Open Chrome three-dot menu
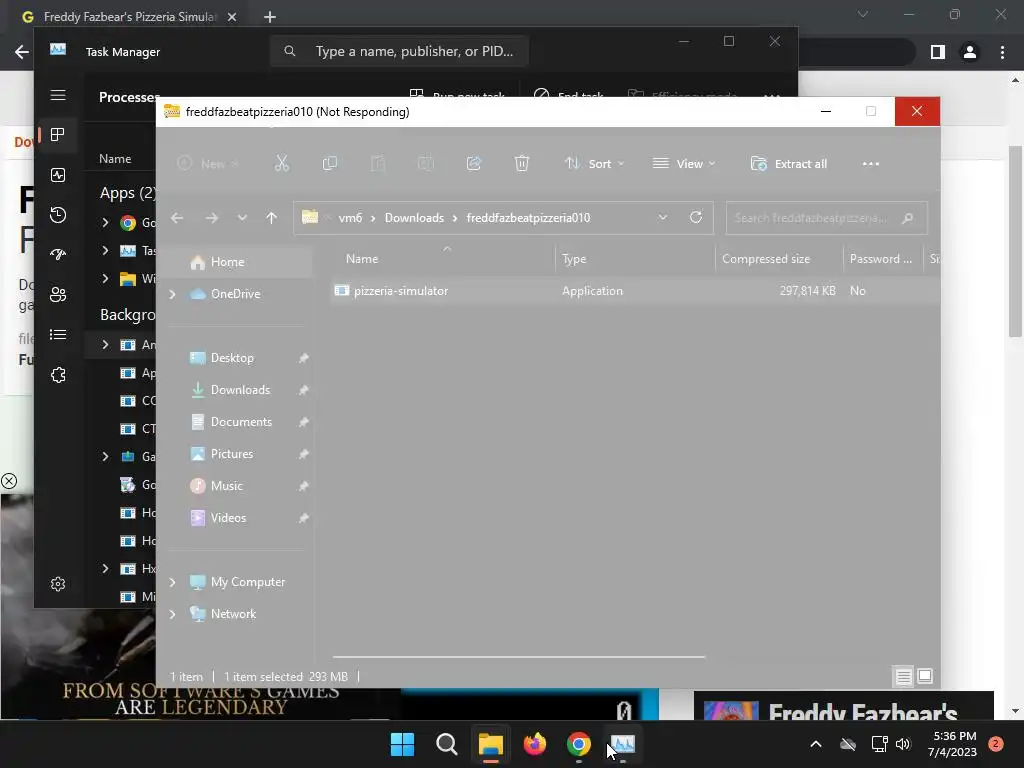This screenshot has width=1024, height=768. coord(1002,52)
